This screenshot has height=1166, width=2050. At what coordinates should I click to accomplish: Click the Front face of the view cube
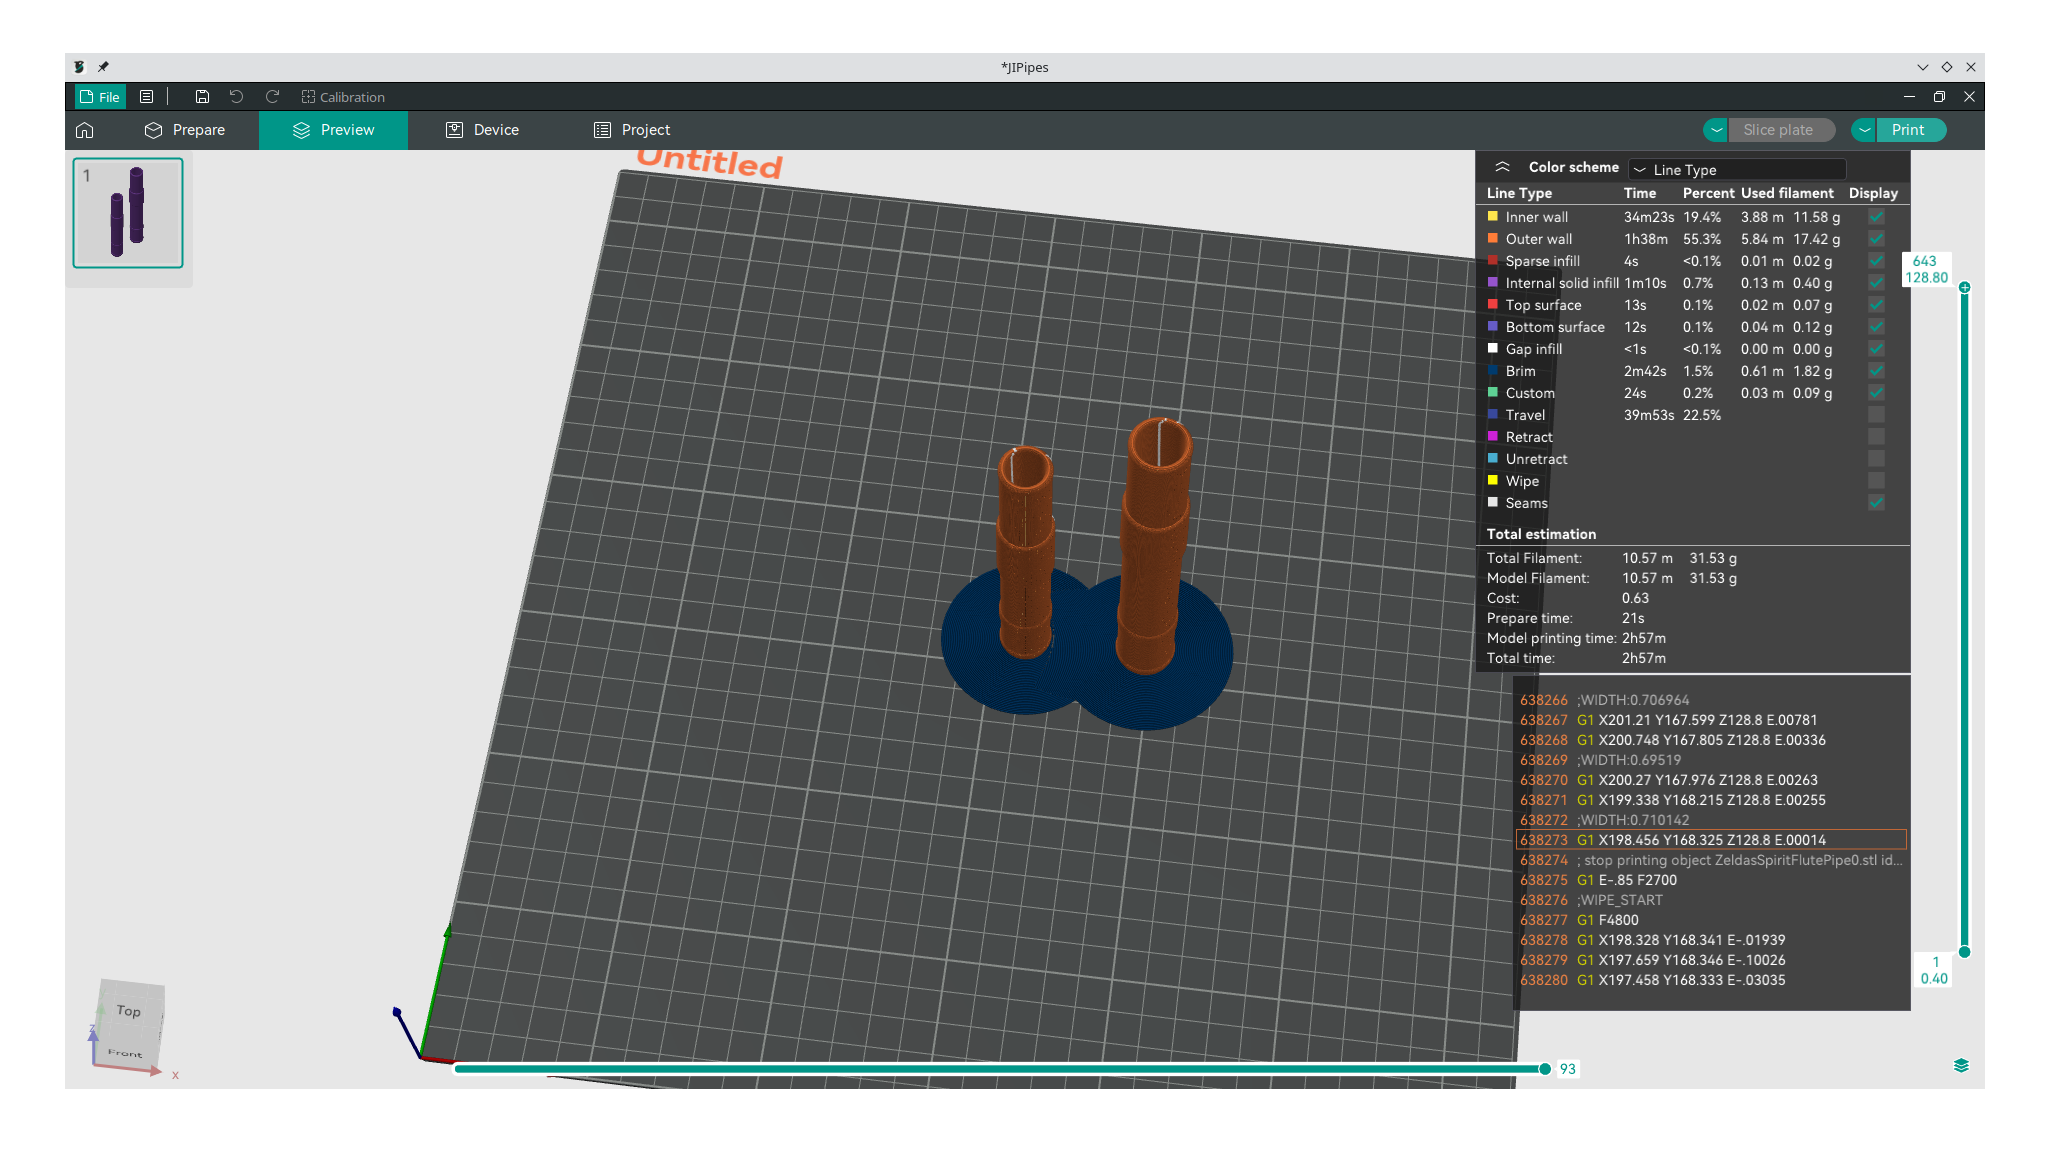126,1052
